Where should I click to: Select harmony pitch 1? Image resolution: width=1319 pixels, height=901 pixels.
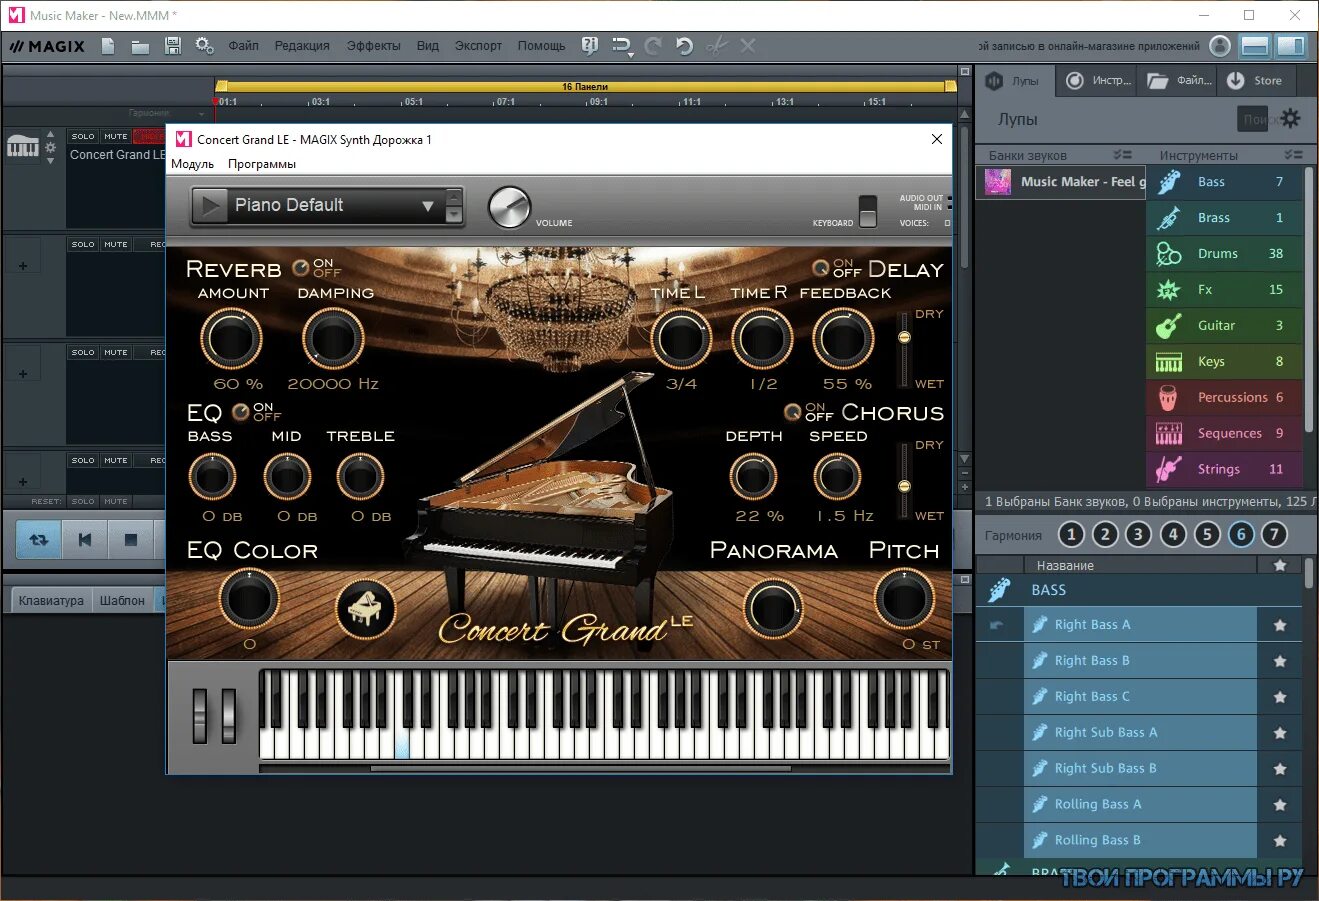[x=1071, y=534]
